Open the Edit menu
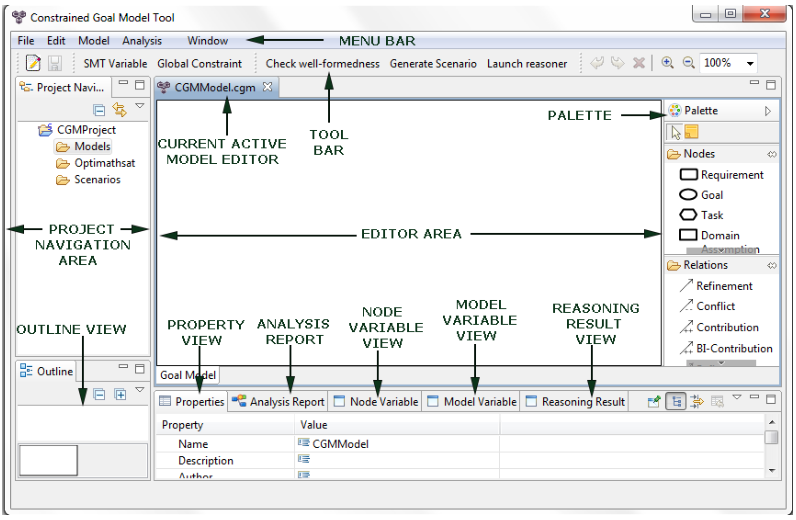796x520 pixels. (x=56, y=41)
